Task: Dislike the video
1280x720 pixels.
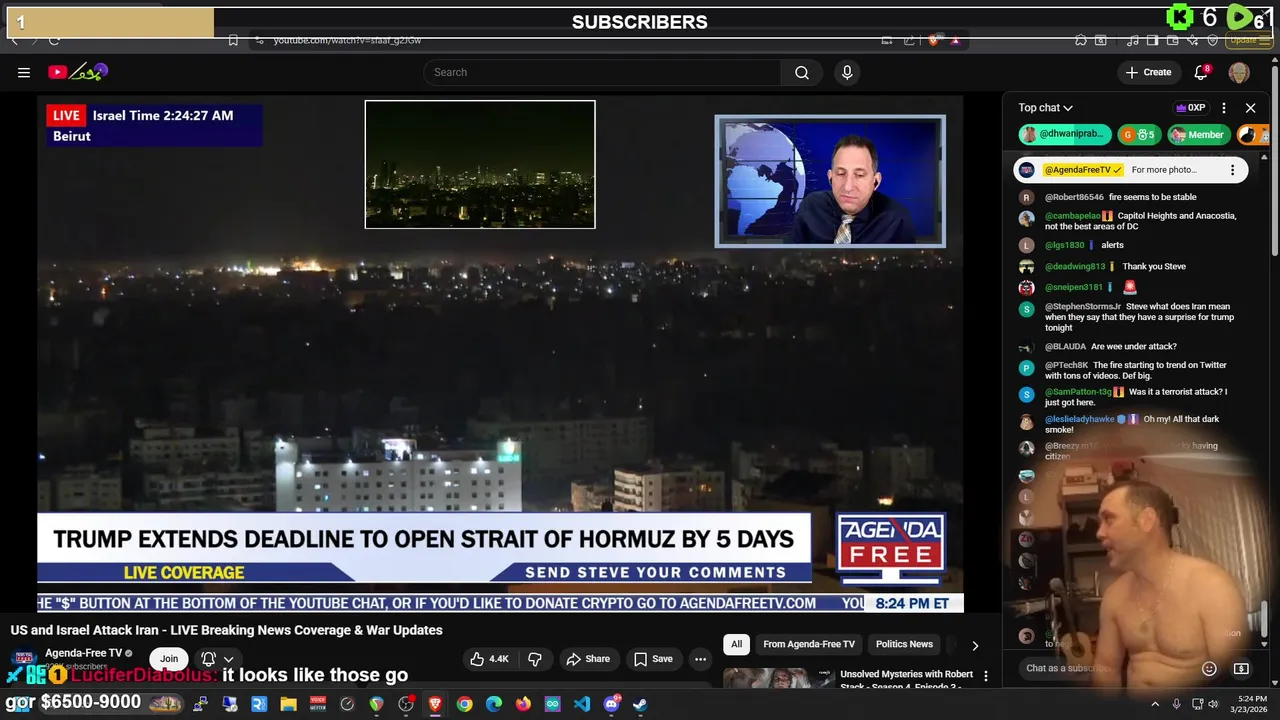Action: 535,659
